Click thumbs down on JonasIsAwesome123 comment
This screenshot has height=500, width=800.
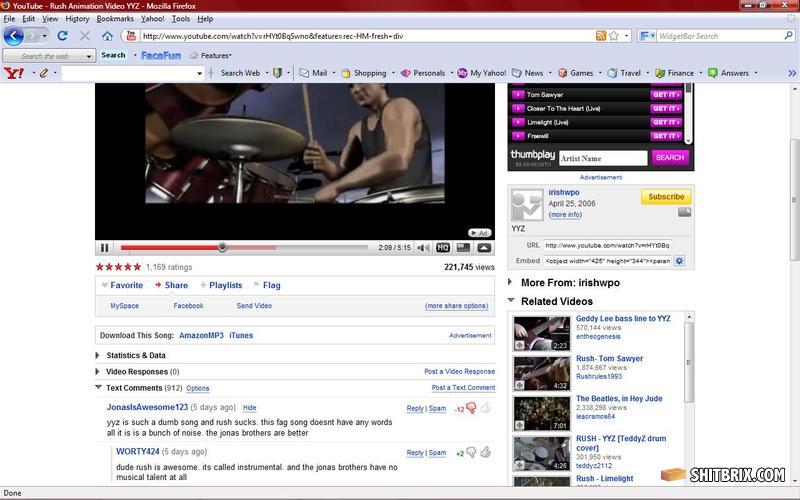pos(471,408)
